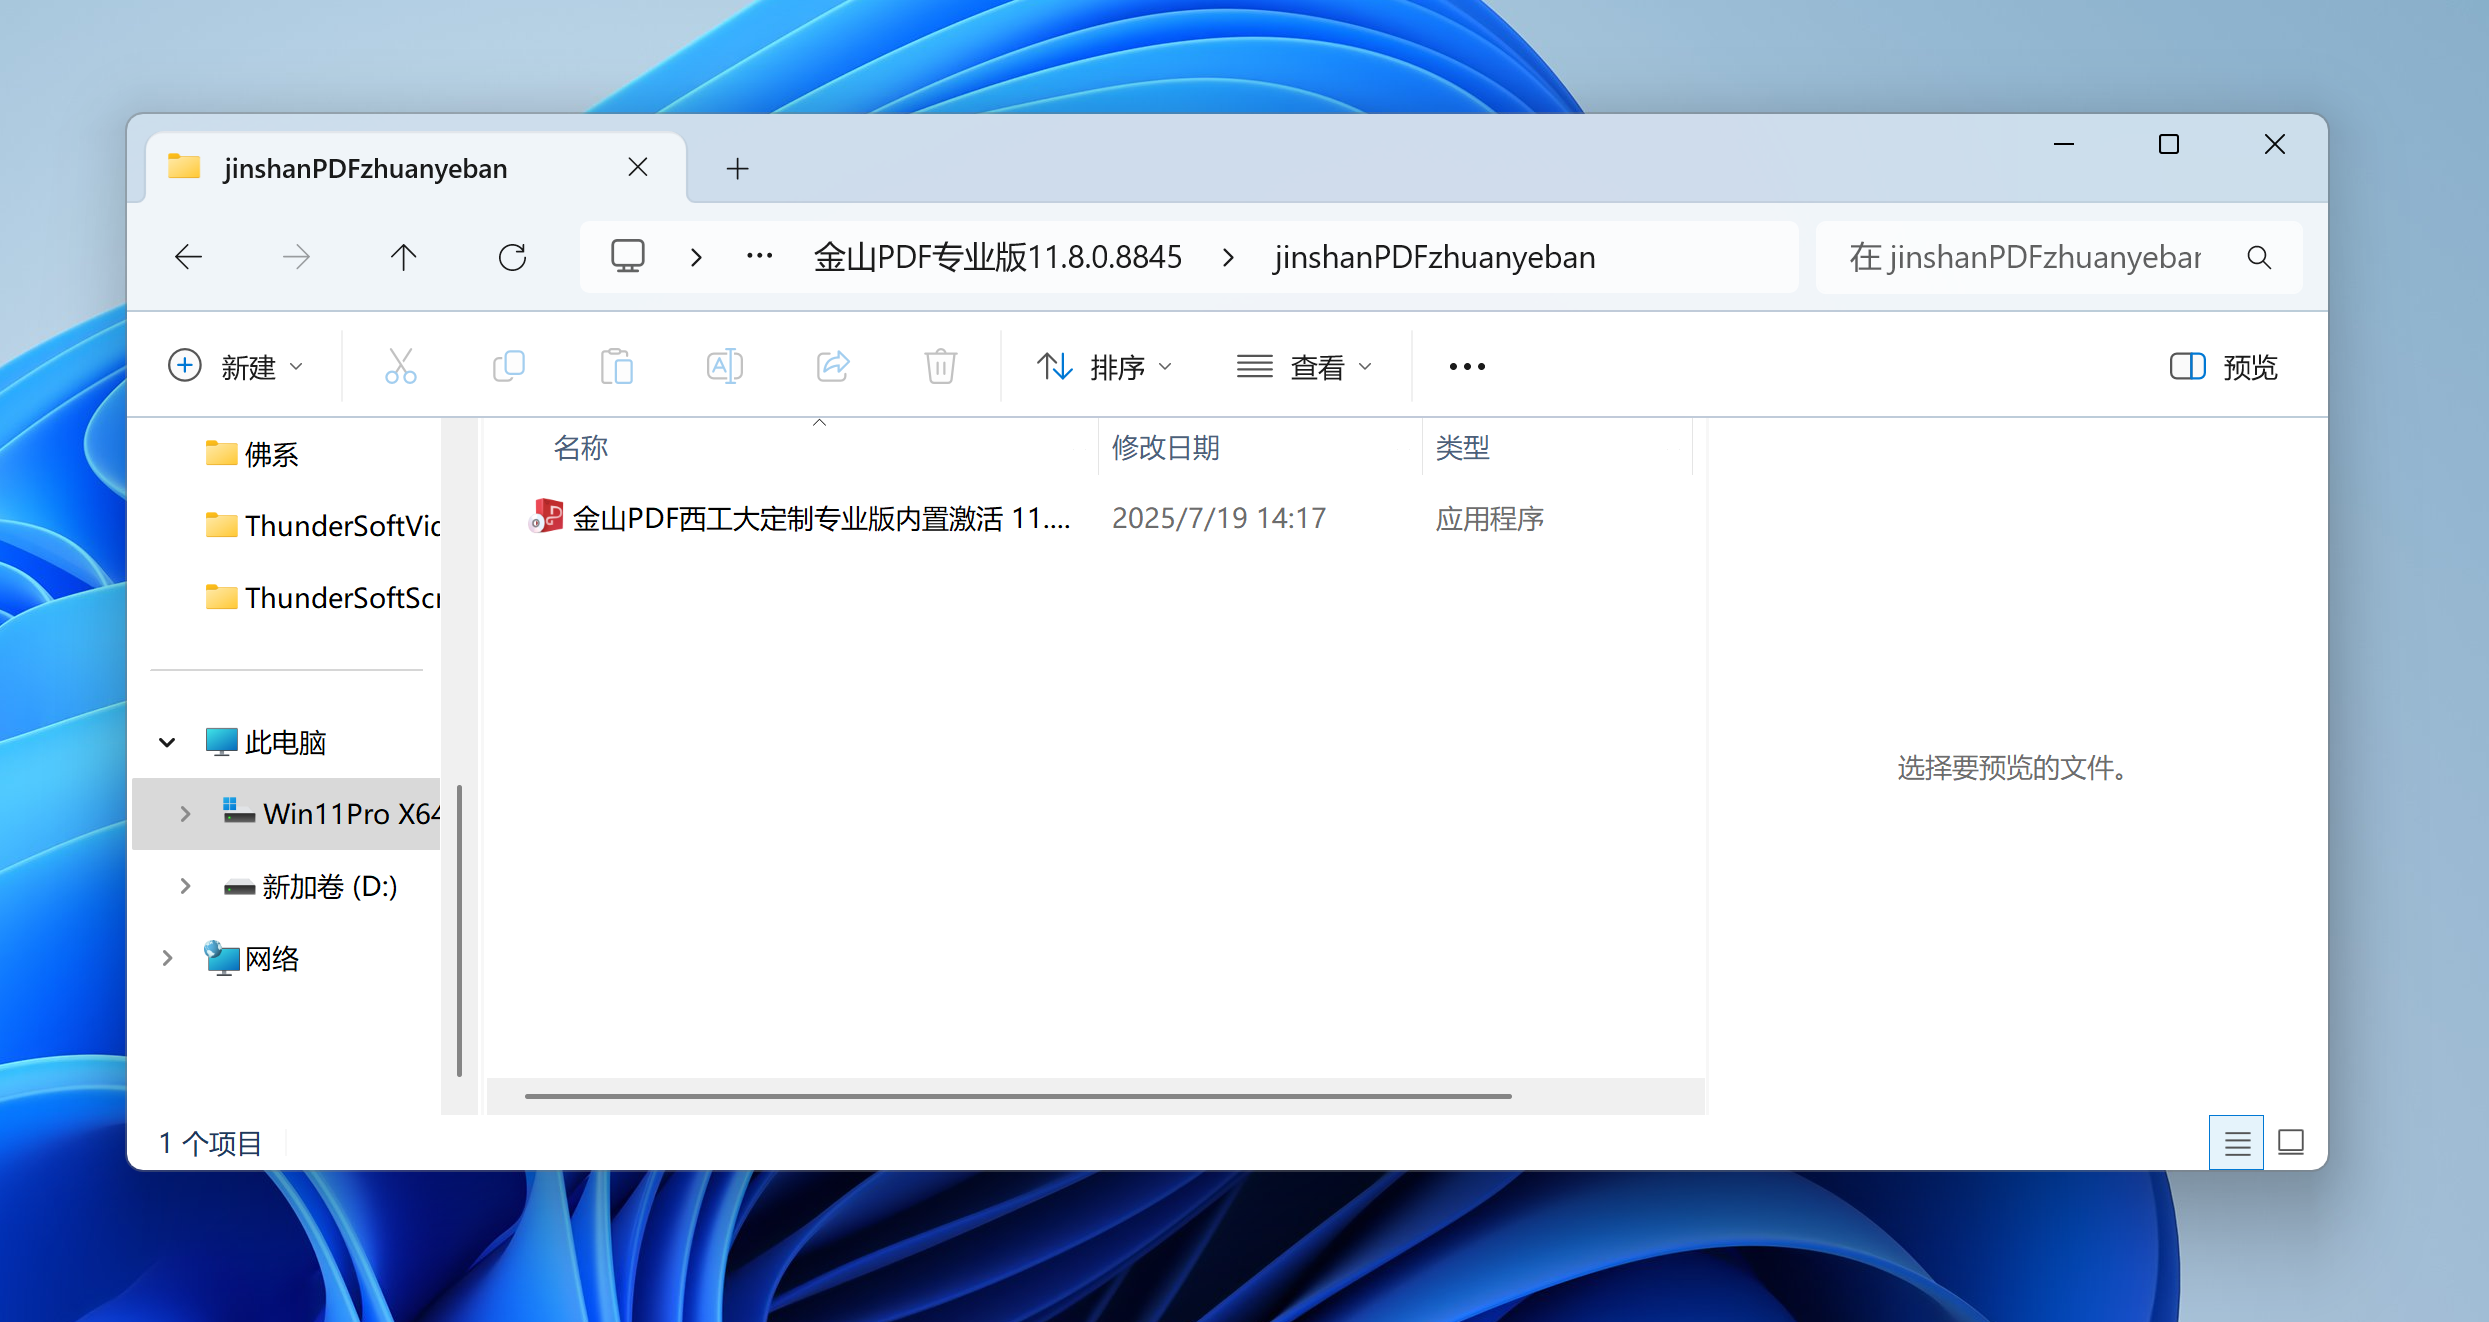Click the Delete trash icon
Screen dimensions: 2489x1322
pyautogui.click(x=941, y=367)
